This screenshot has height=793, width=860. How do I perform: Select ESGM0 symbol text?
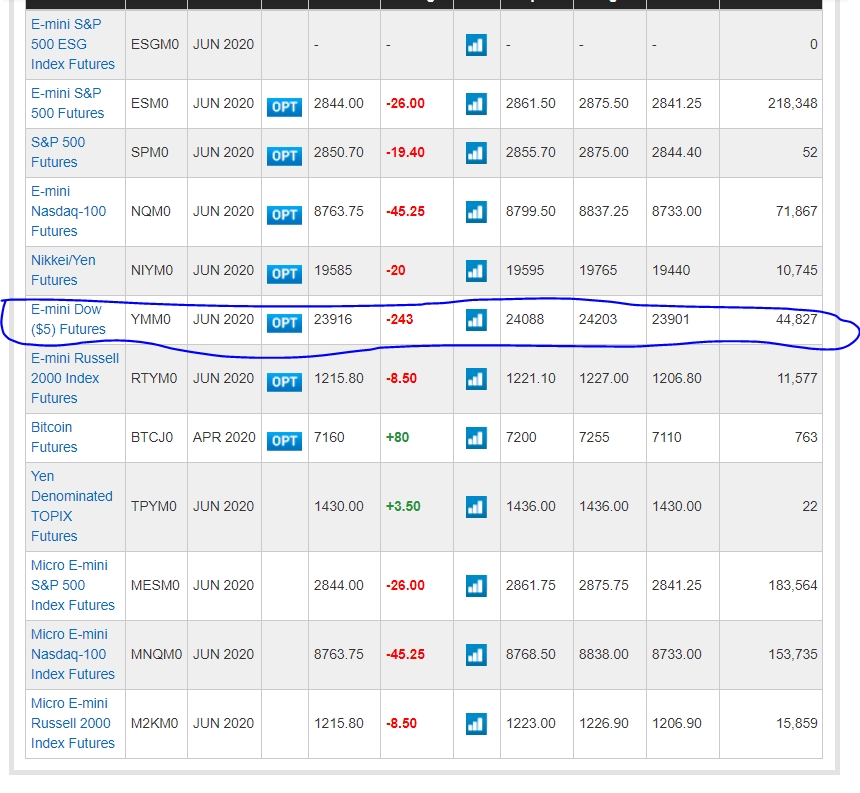point(155,44)
